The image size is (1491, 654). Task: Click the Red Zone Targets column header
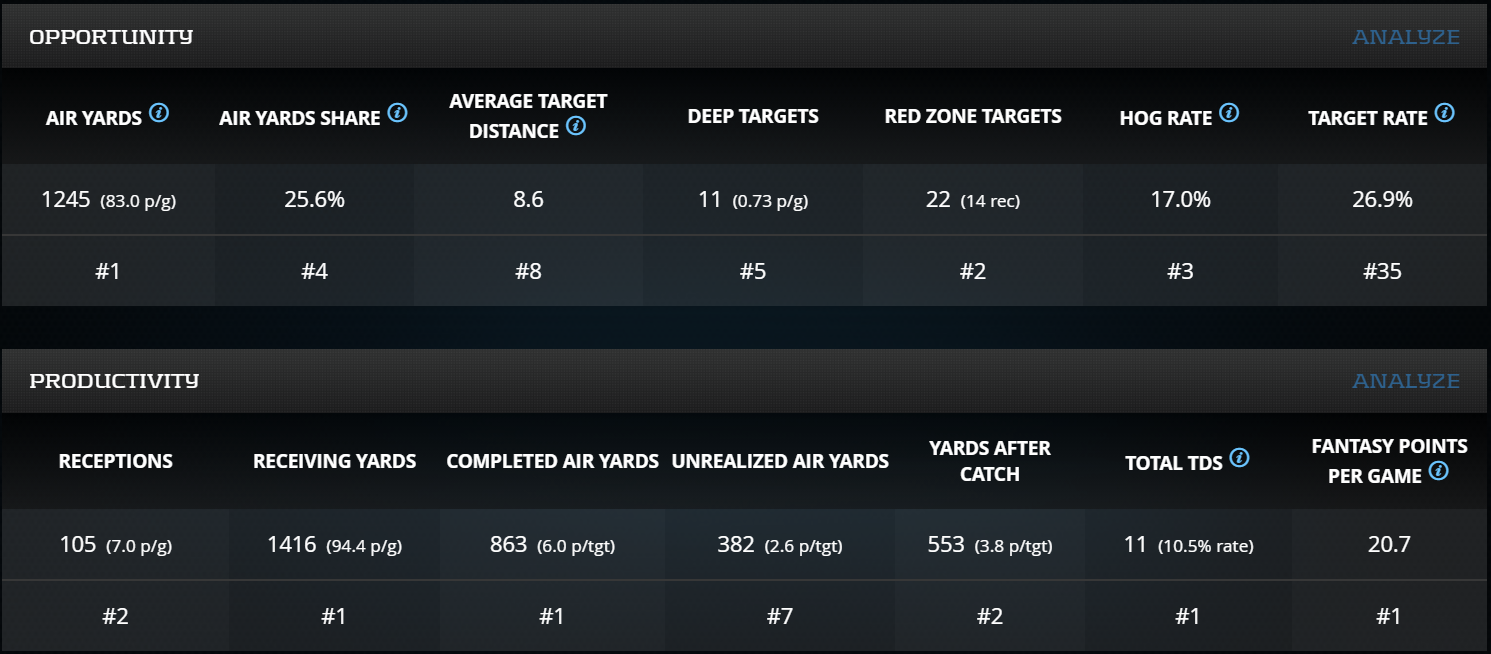pos(973,117)
